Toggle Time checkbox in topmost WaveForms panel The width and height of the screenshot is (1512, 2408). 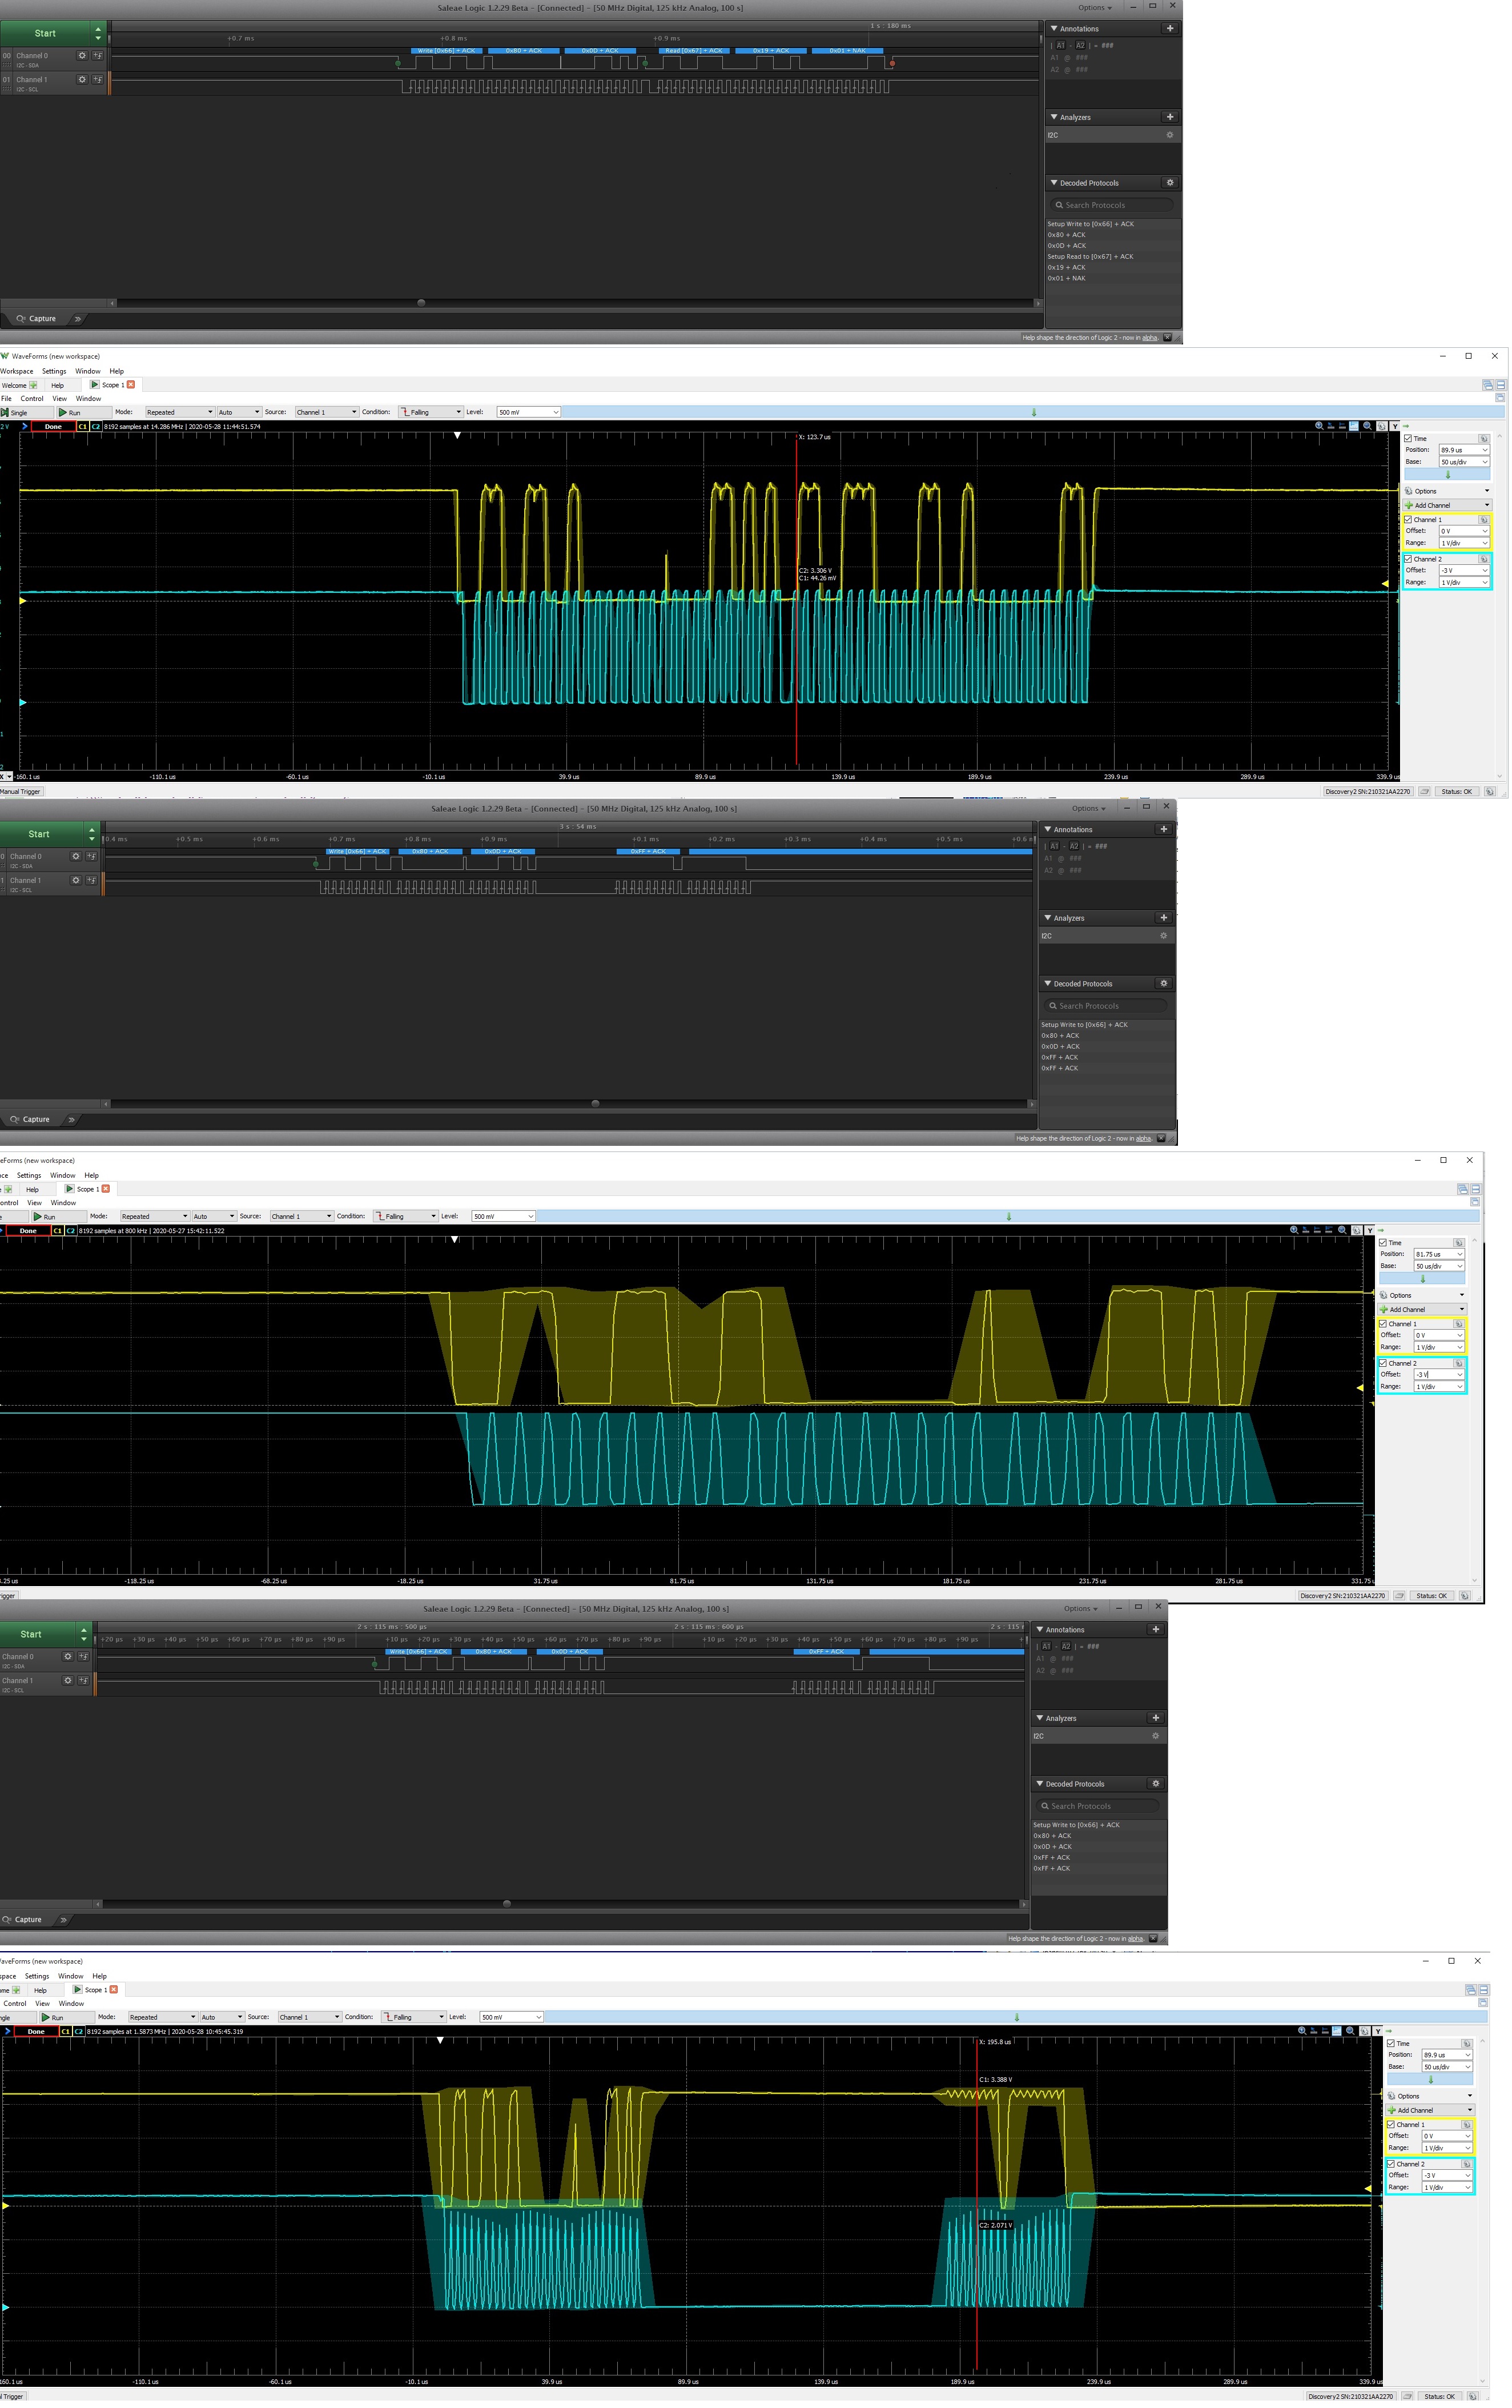[1408, 439]
